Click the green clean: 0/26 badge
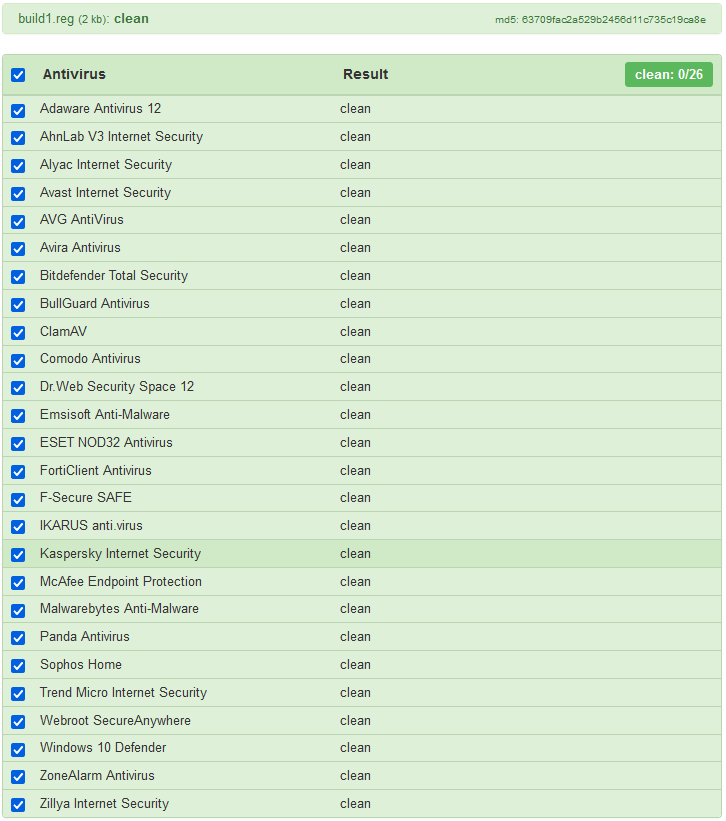 [x=668, y=75]
